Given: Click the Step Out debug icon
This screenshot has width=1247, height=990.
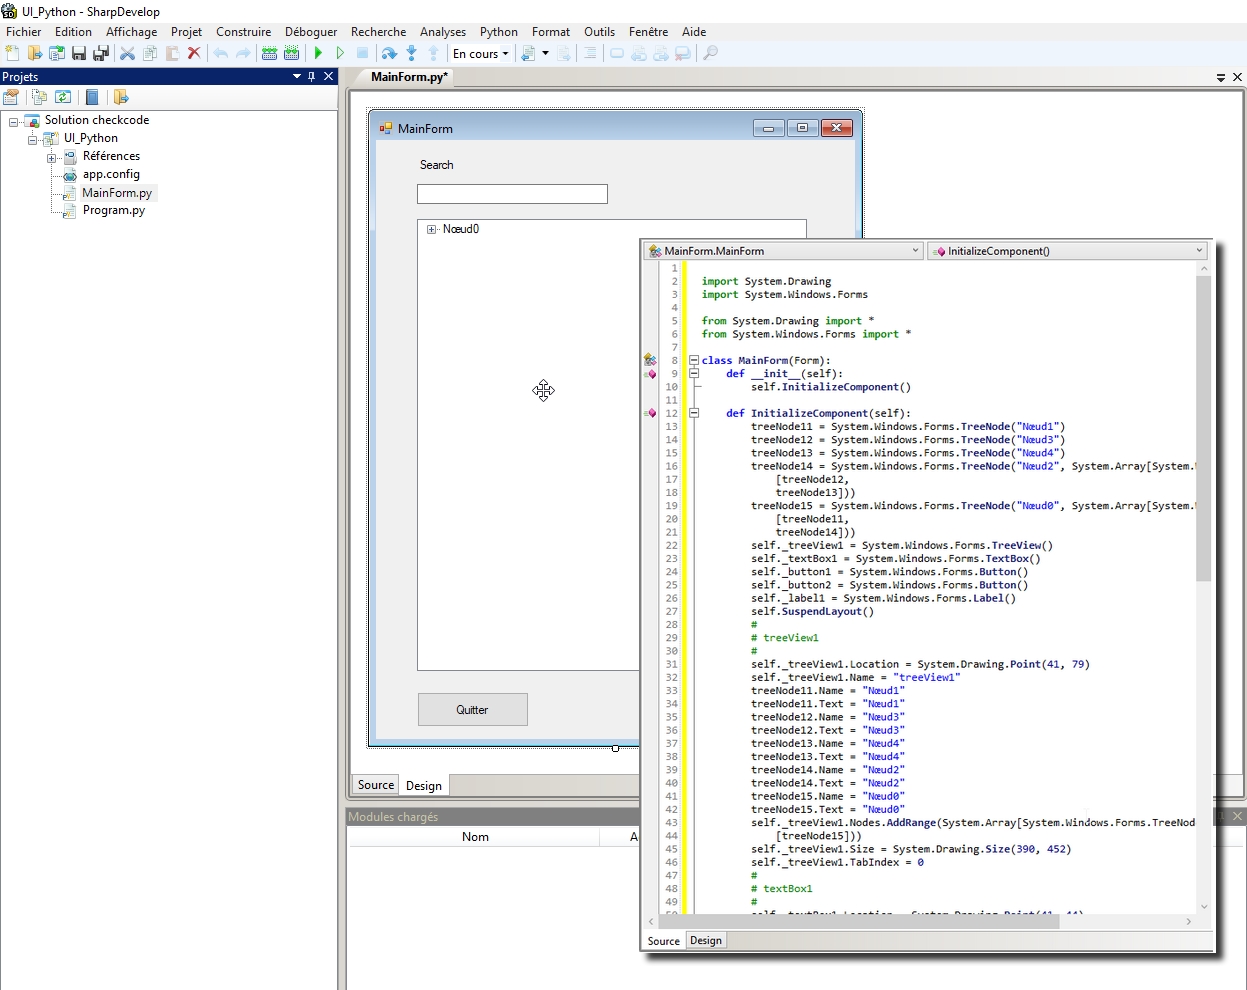Looking at the screenshot, I should pyautogui.click(x=433, y=53).
